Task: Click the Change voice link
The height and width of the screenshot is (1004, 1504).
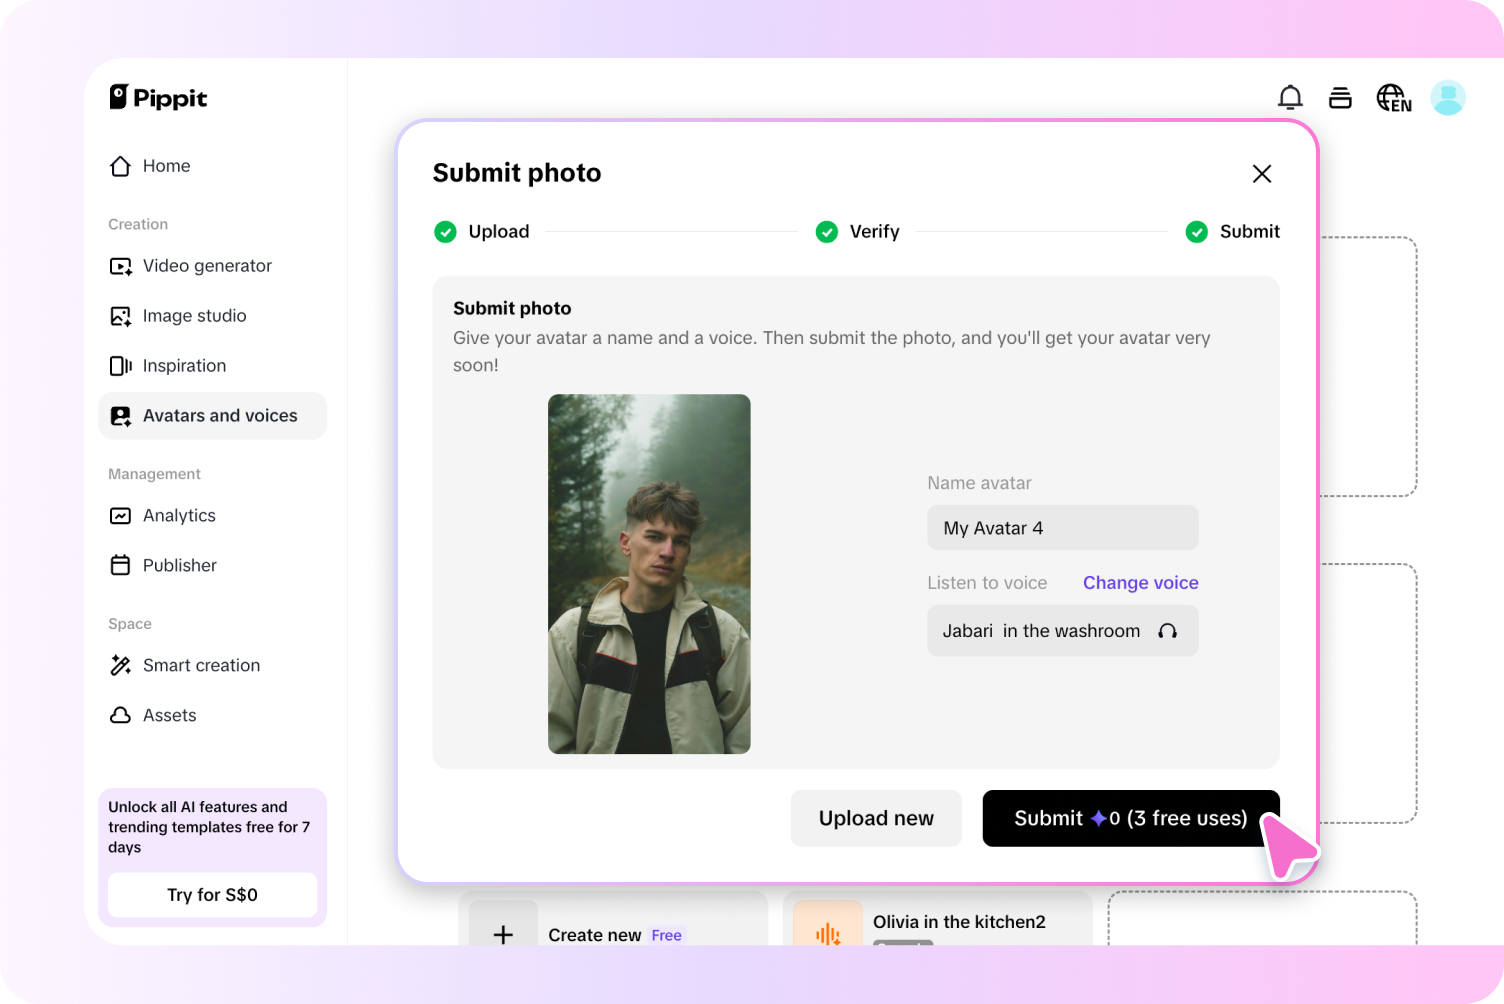Action: click(1140, 582)
